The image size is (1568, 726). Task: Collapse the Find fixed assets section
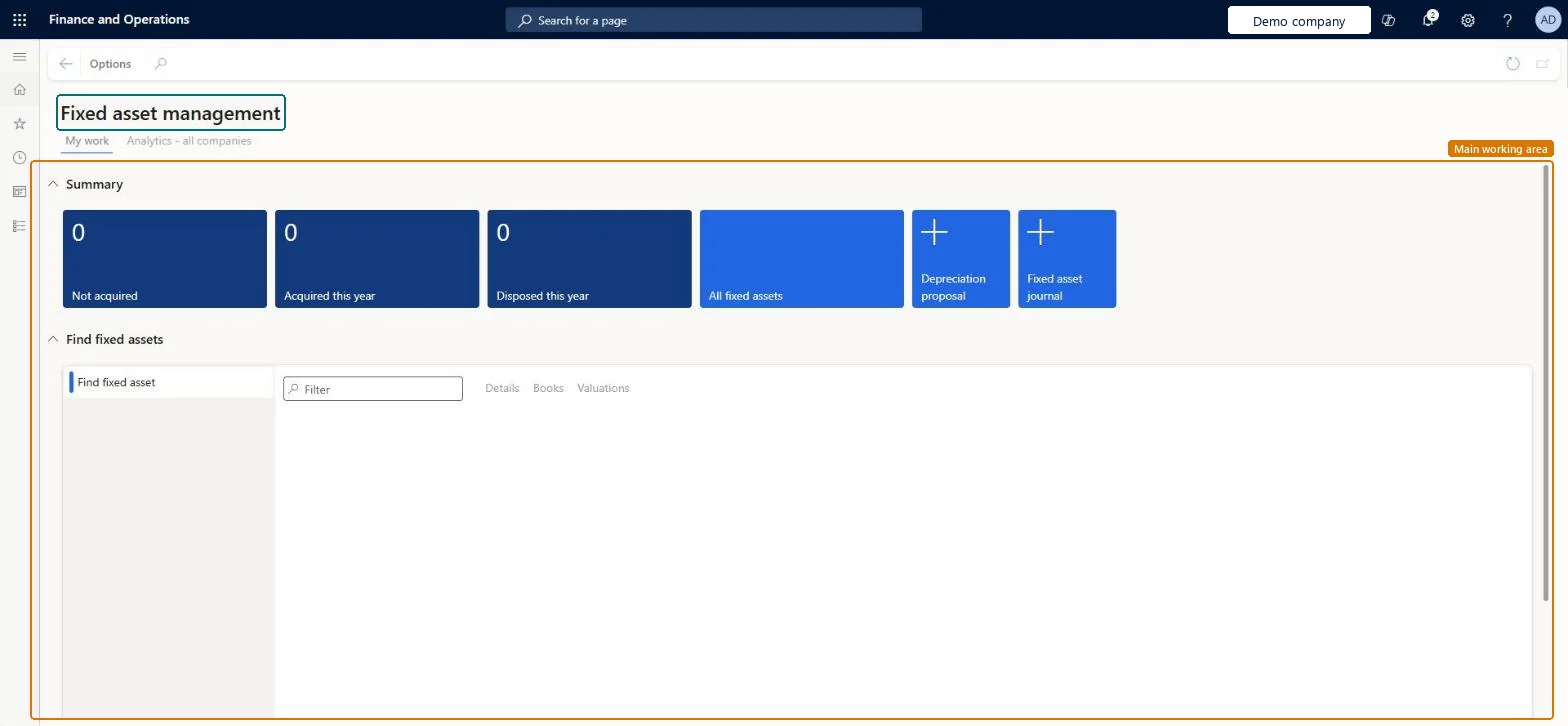(53, 339)
